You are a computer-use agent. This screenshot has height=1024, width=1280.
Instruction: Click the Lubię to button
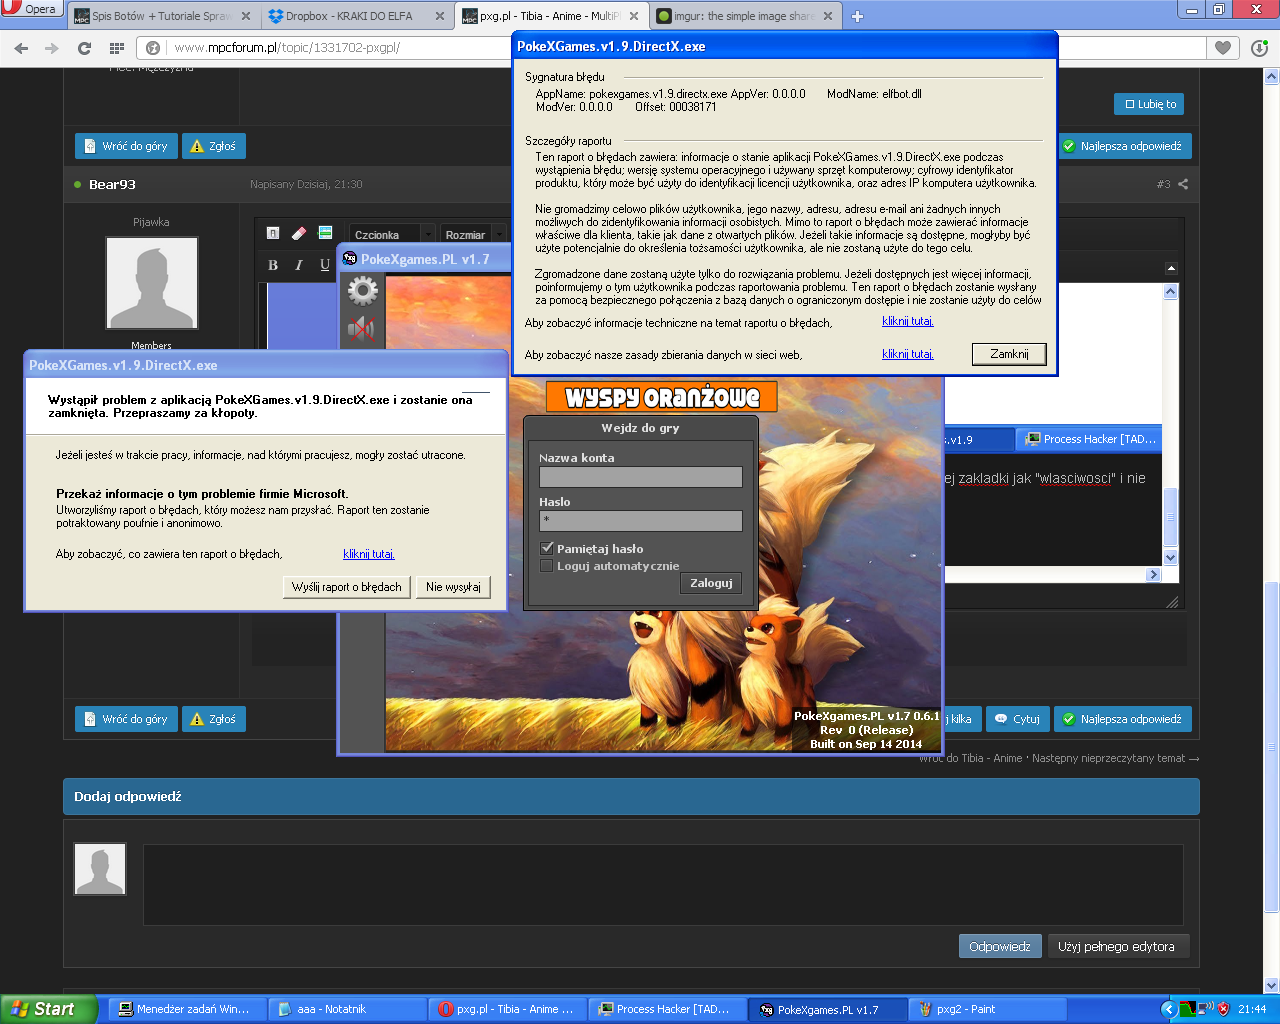[x=1150, y=104]
